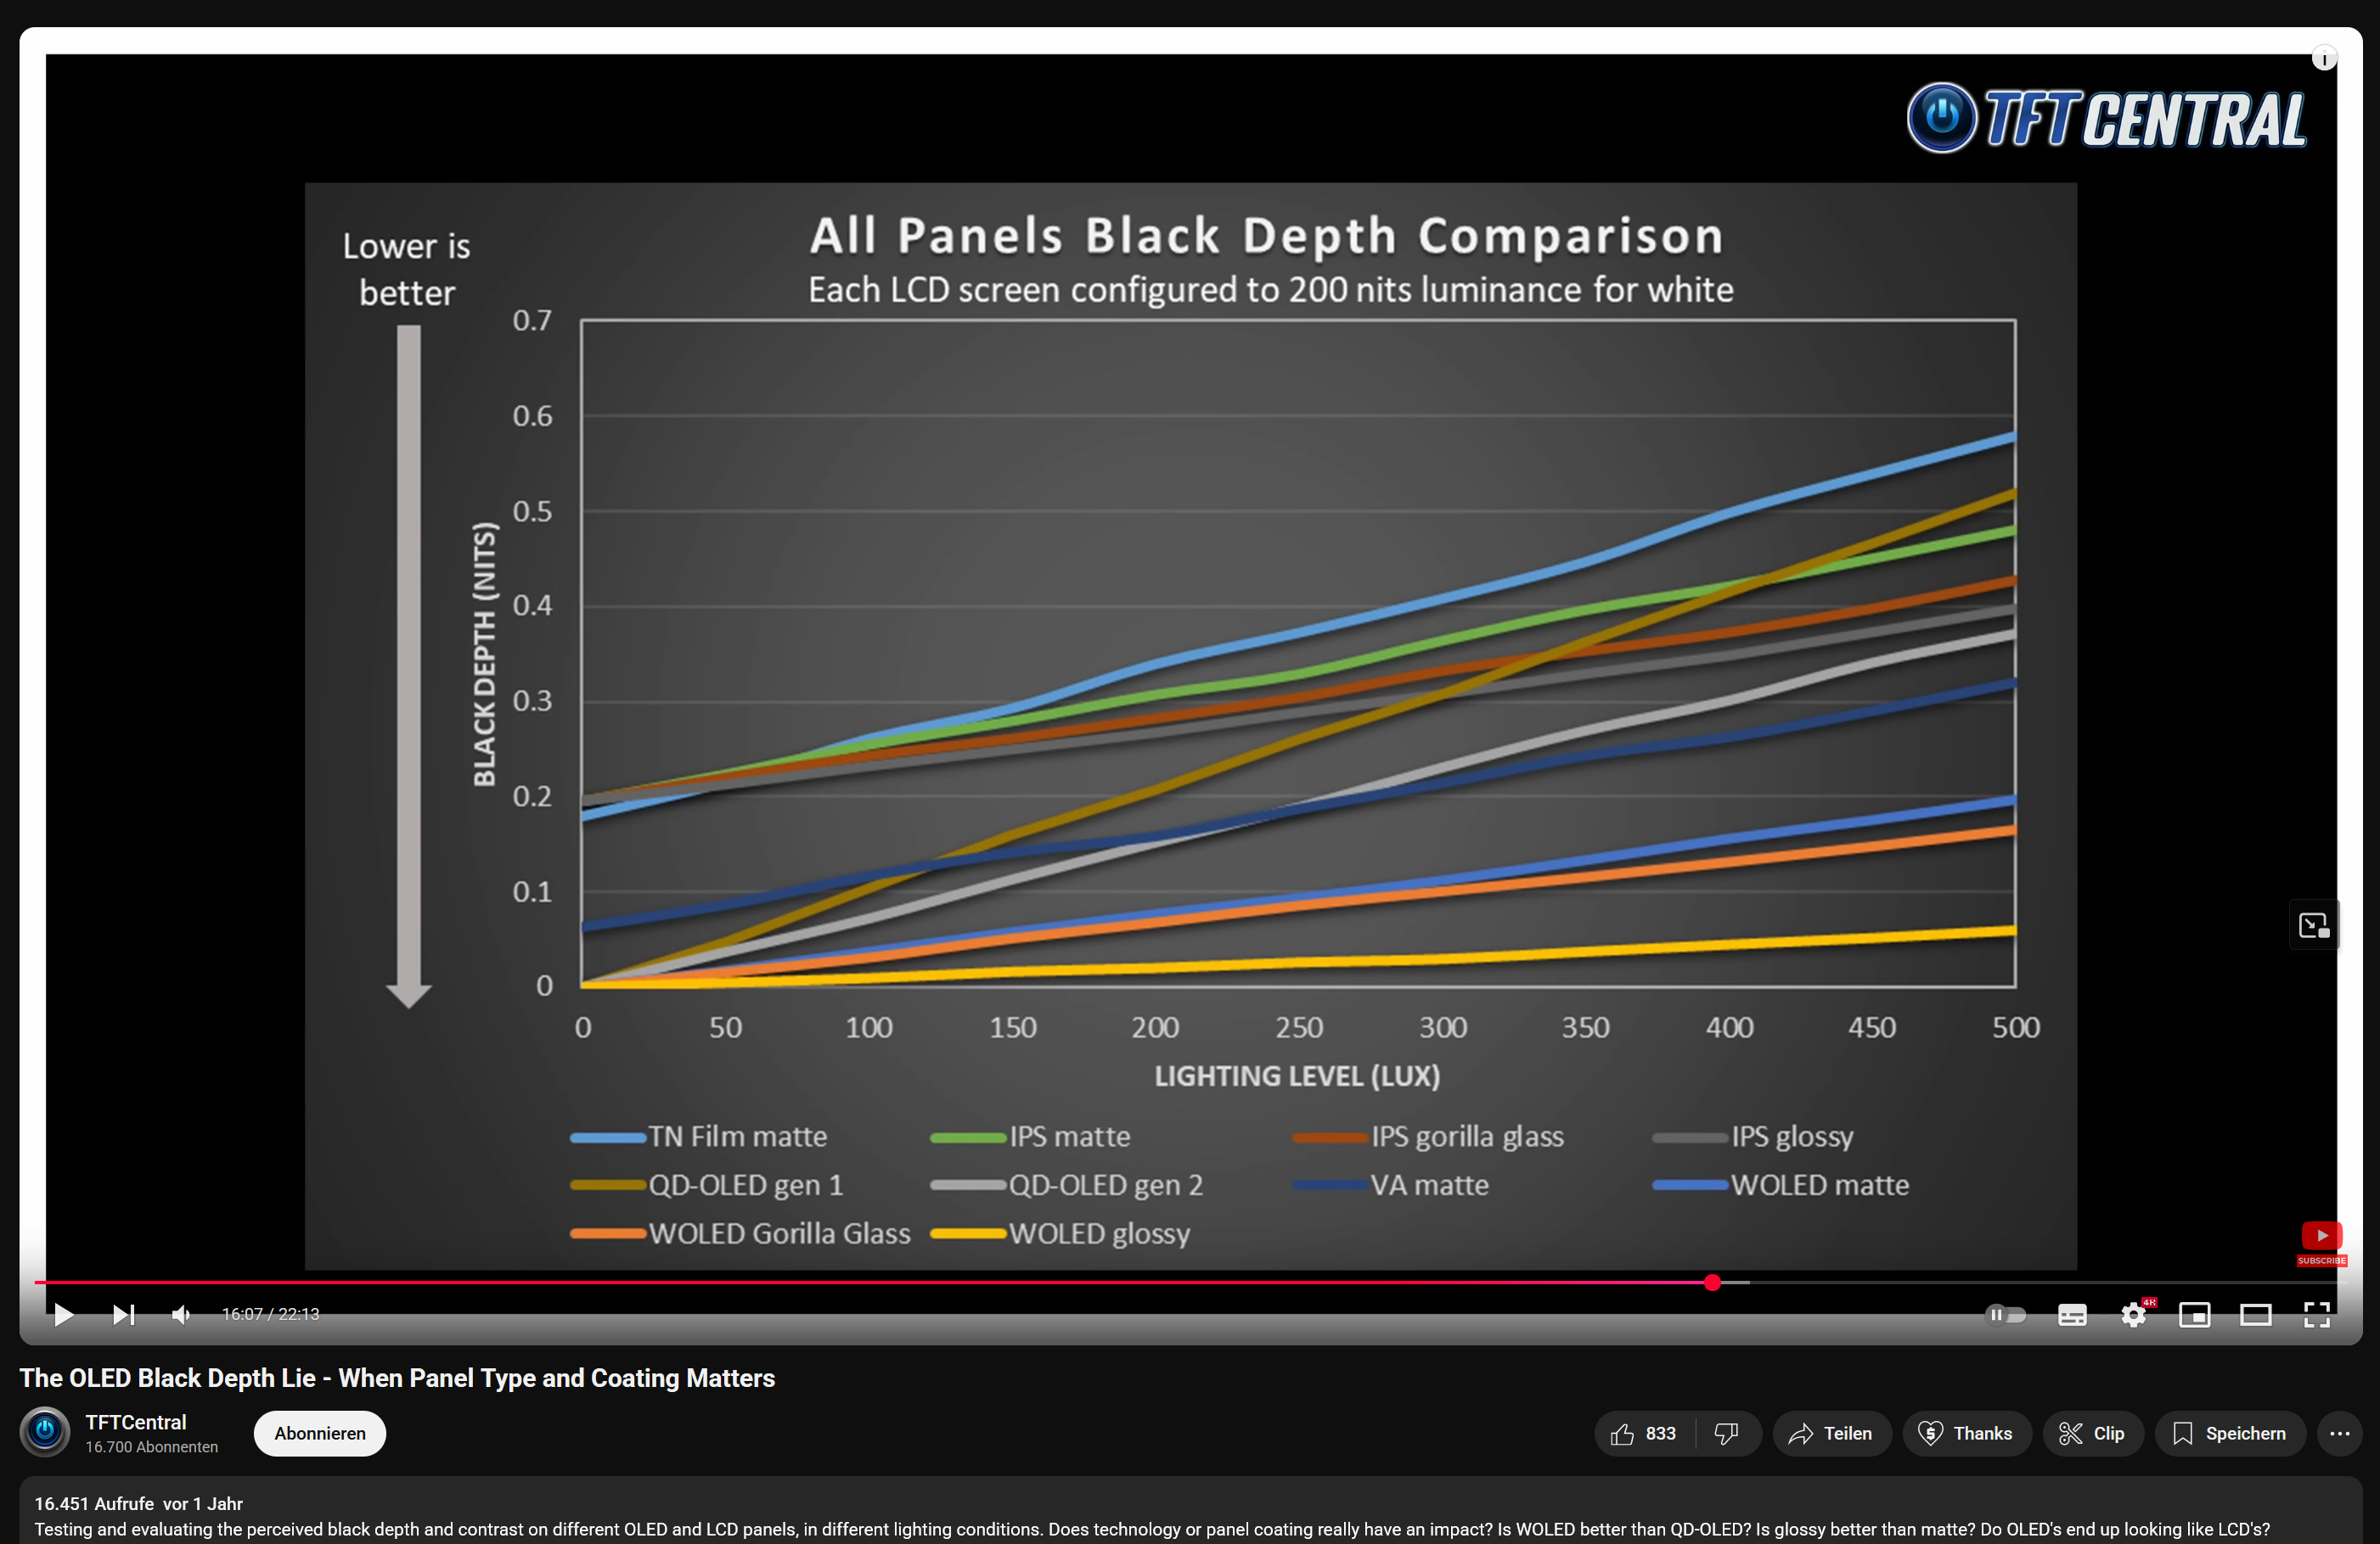The height and width of the screenshot is (1544, 2380).
Task: Click the Abonnieren subscribe button
Action: (x=320, y=1433)
